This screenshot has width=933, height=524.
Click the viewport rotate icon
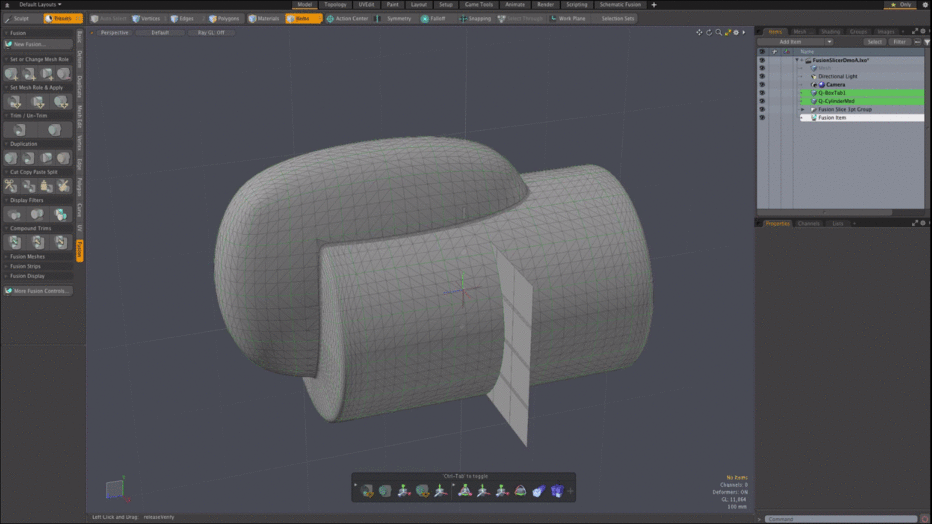click(709, 32)
